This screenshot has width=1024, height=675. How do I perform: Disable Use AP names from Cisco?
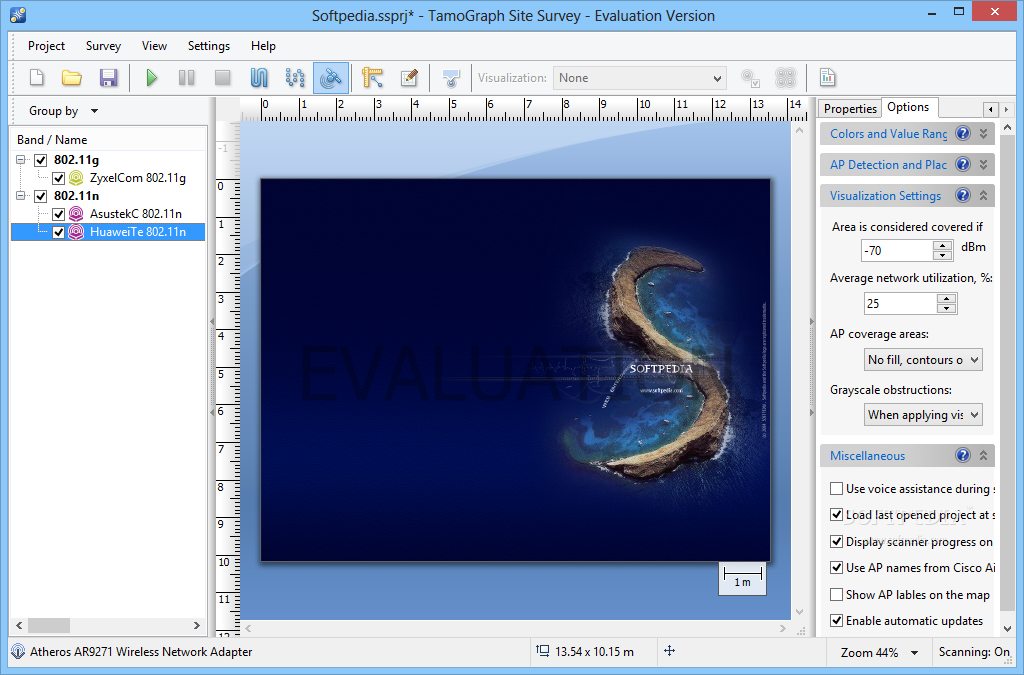point(836,567)
